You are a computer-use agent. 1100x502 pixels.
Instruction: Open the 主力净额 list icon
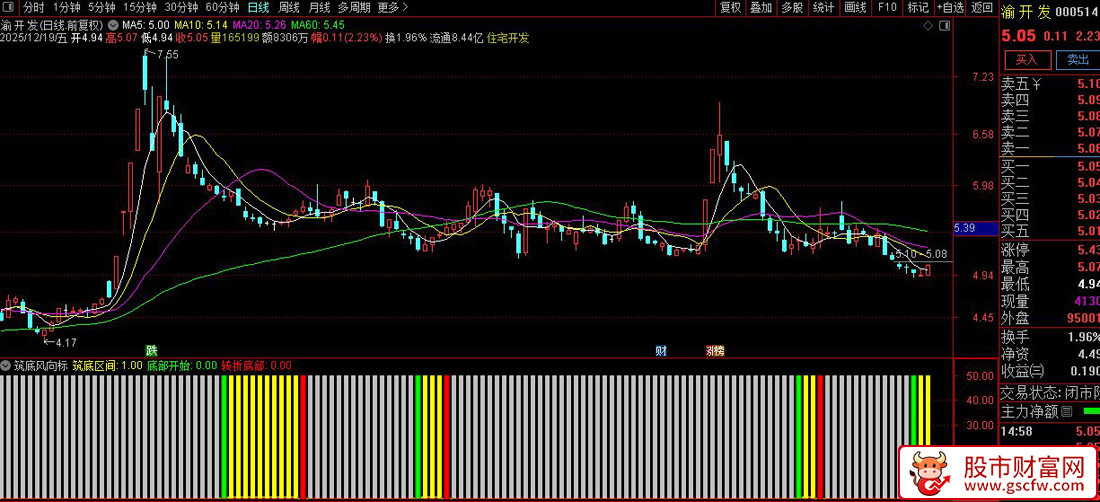click(1068, 410)
